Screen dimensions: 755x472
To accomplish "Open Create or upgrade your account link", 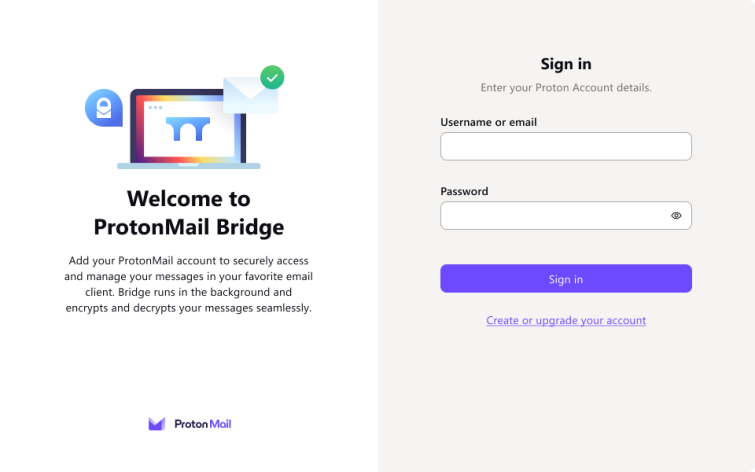I will click(x=566, y=320).
